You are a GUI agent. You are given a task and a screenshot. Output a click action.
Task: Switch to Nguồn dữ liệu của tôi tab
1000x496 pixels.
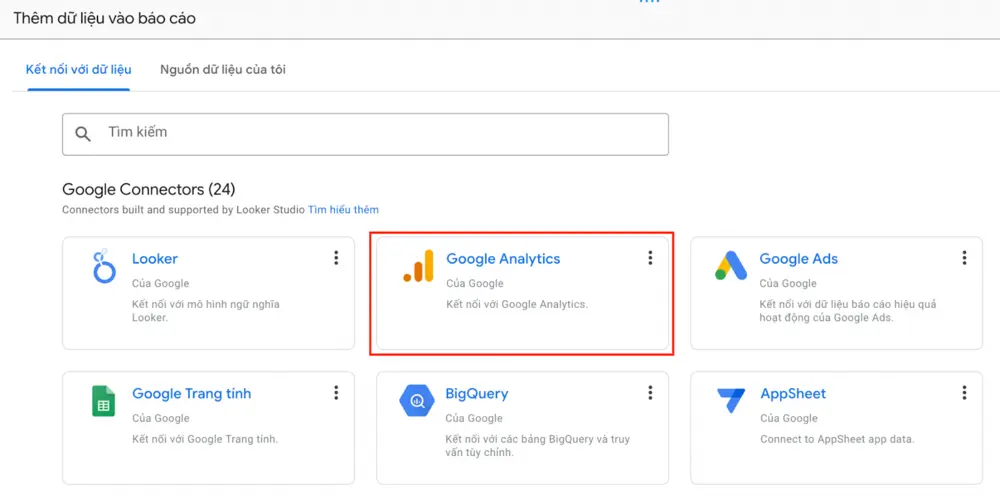[223, 70]
